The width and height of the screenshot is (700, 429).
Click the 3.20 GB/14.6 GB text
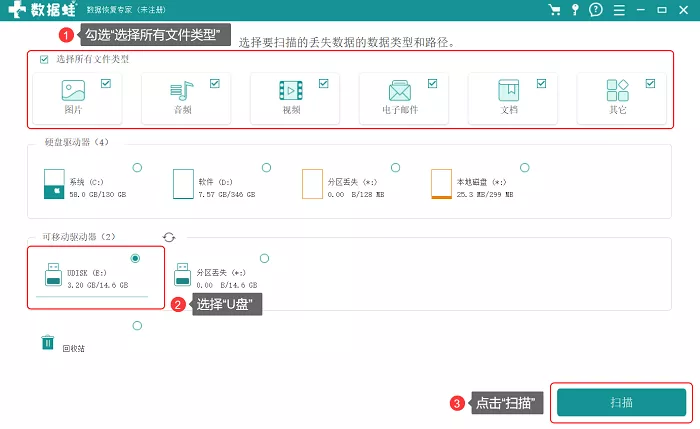pyautogui.click(x=98, y=285)
